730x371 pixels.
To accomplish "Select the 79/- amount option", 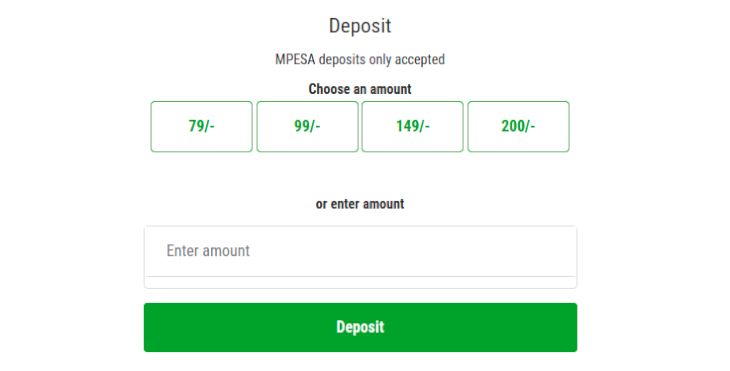I will click(x=202, y=127).
